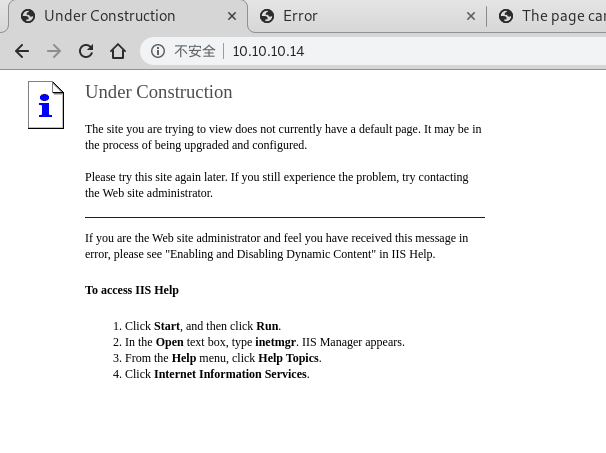Reload the current page

click(x=86, y=51)
